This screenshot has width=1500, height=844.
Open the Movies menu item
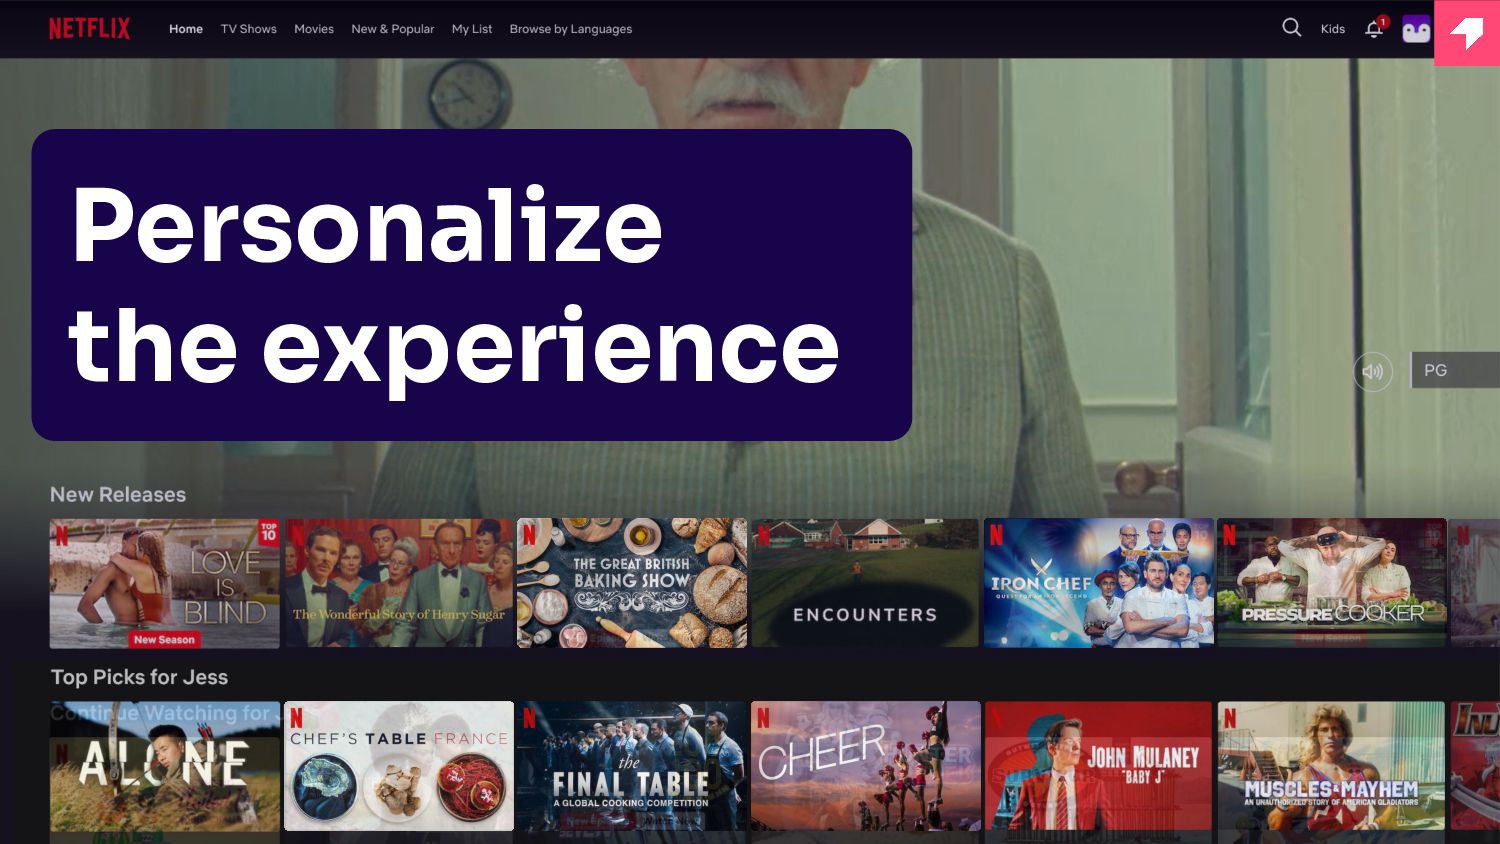coord(314,29)
